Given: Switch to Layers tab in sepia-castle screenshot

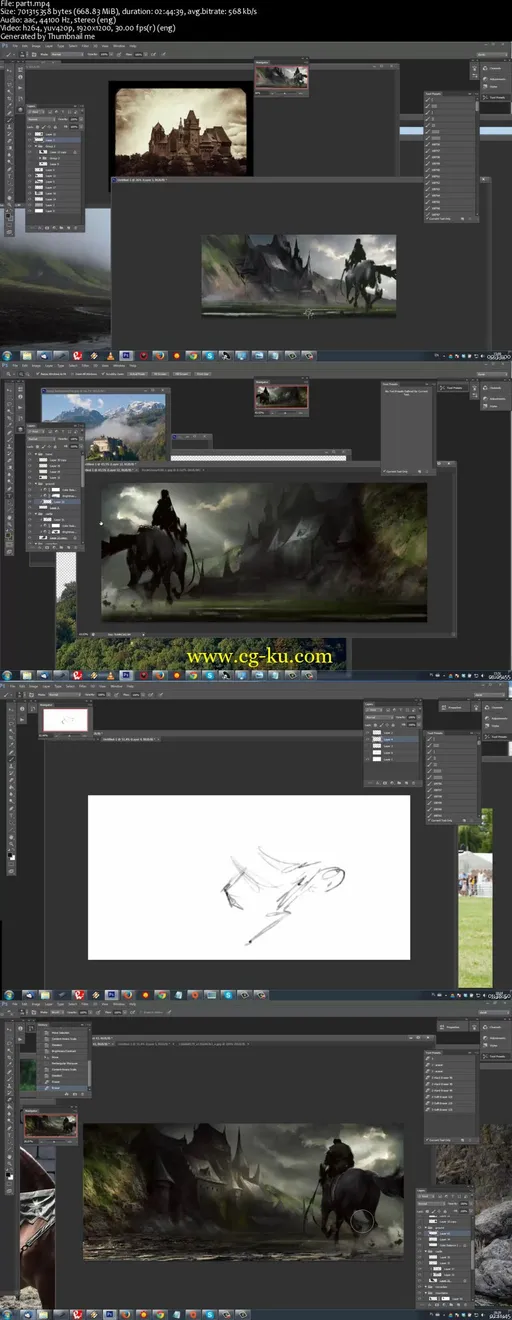Looking at the screenshot, I should [31, 106].
